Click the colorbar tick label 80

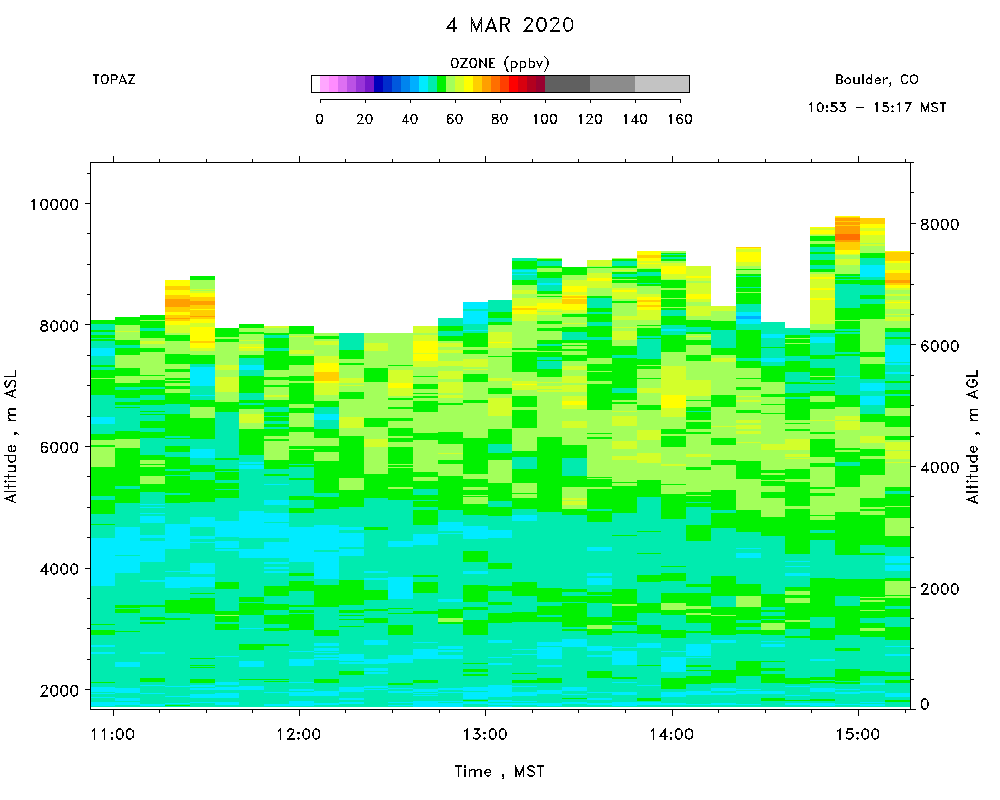(x=499, y=119)
